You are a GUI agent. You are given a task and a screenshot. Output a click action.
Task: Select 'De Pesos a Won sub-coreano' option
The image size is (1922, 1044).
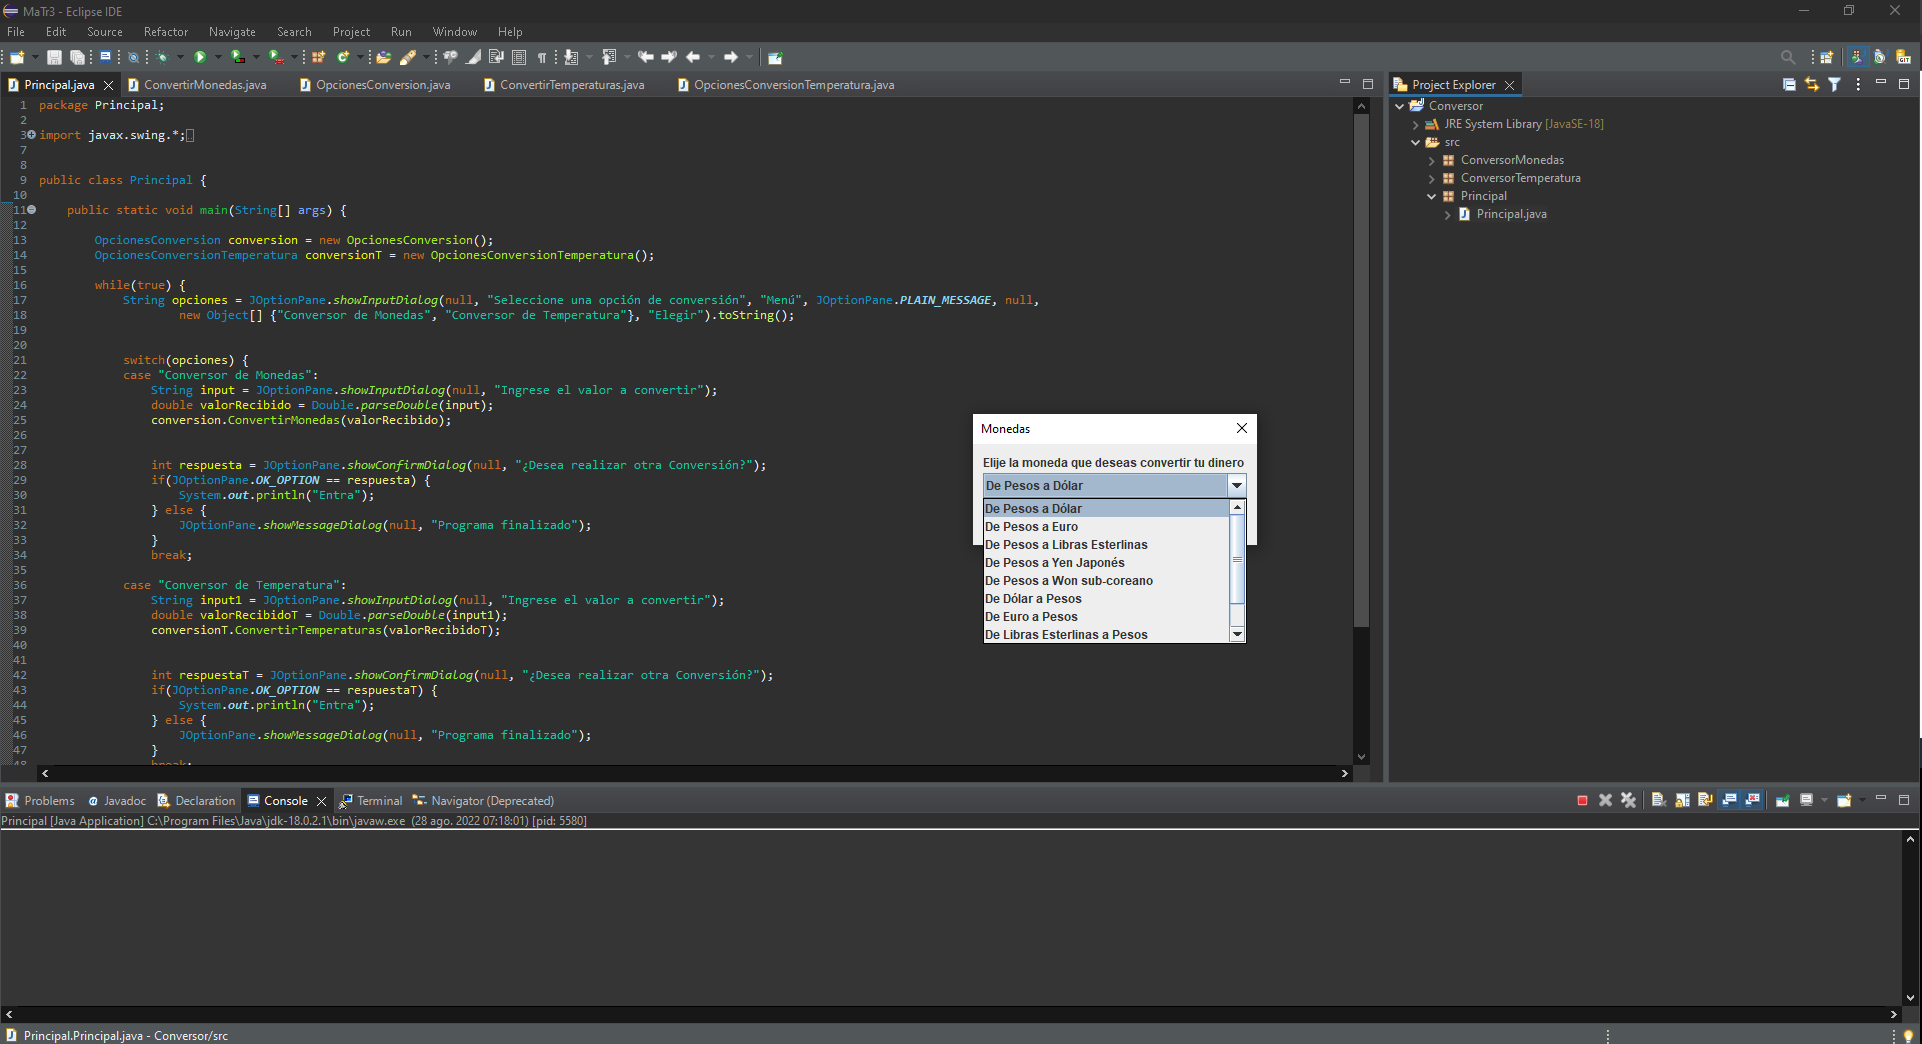(x=1105, y=581)
